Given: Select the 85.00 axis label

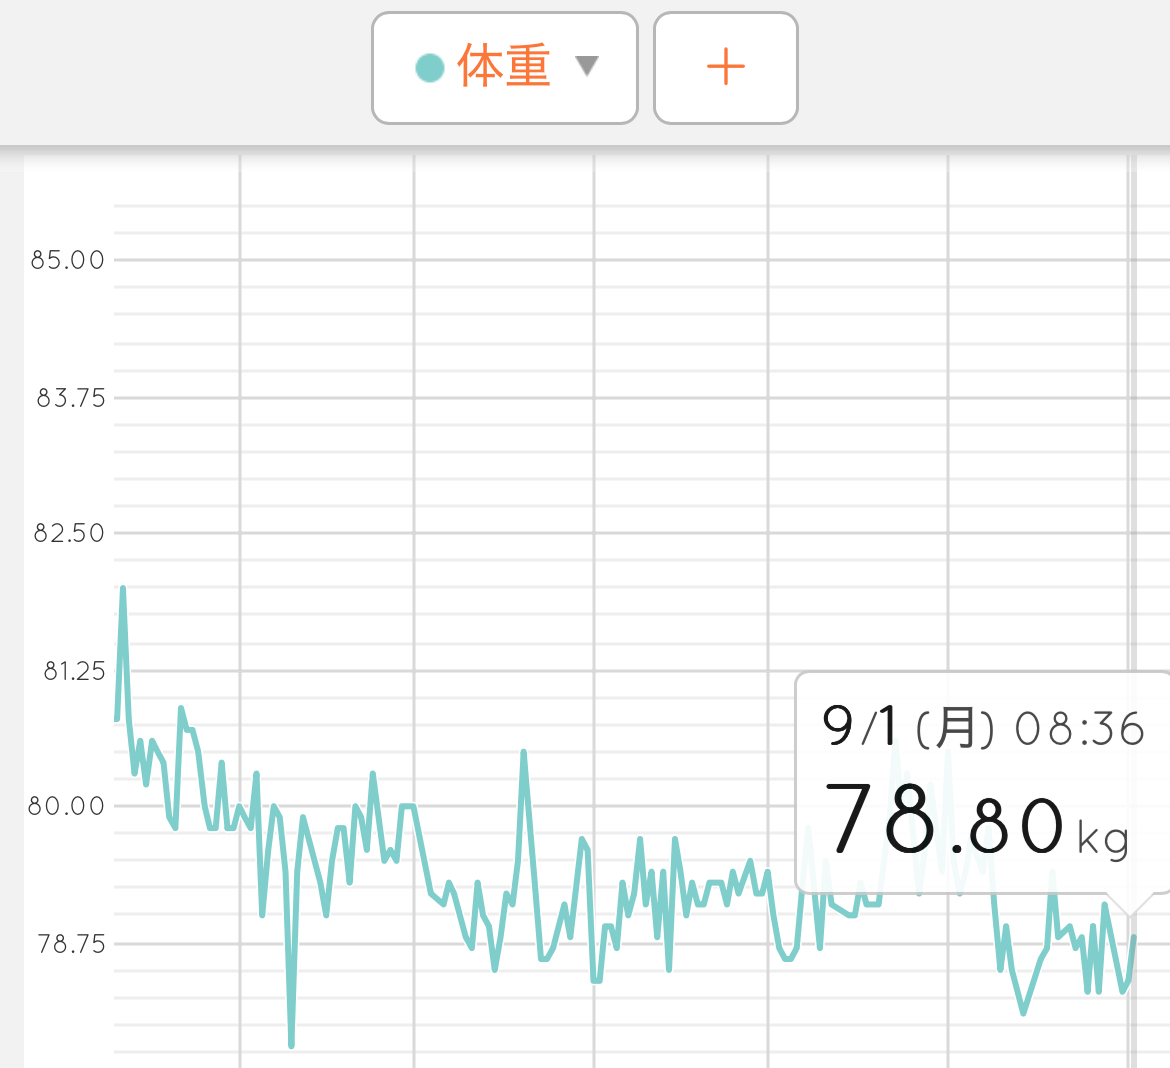Looking at the screenshot, I should point(67,260).
